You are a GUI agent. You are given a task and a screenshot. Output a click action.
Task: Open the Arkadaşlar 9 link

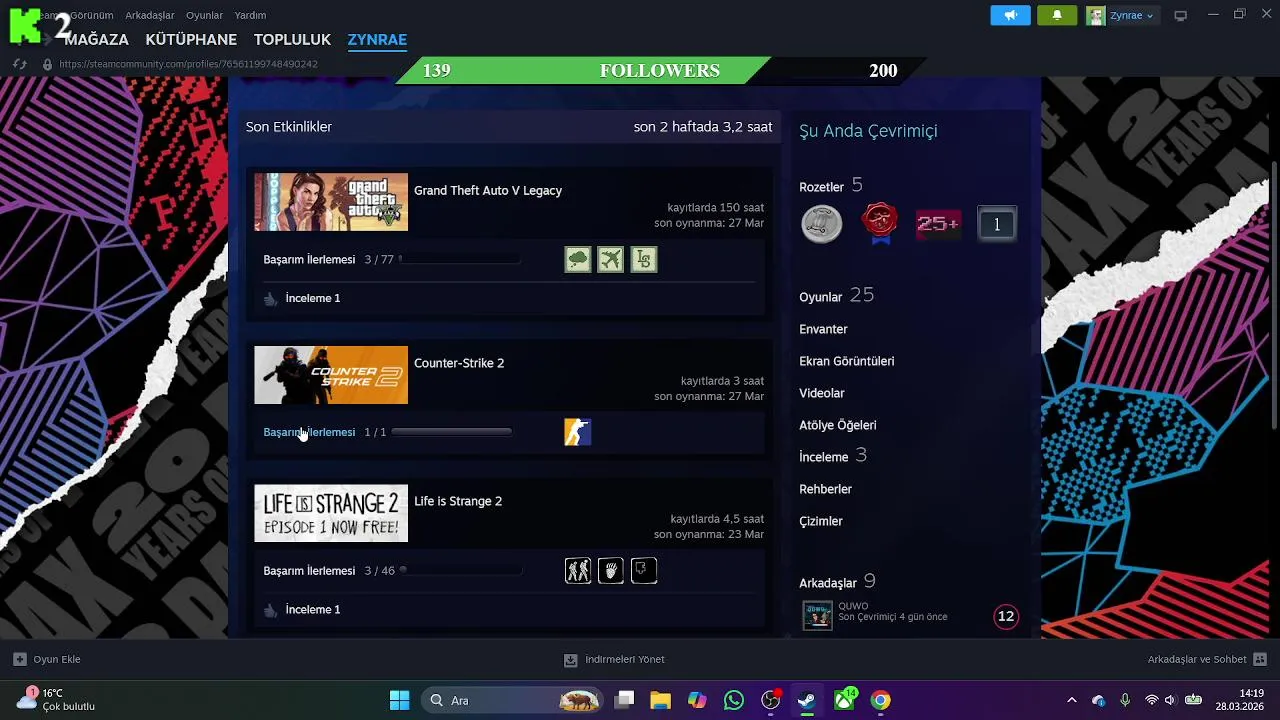tap(838, 582)
